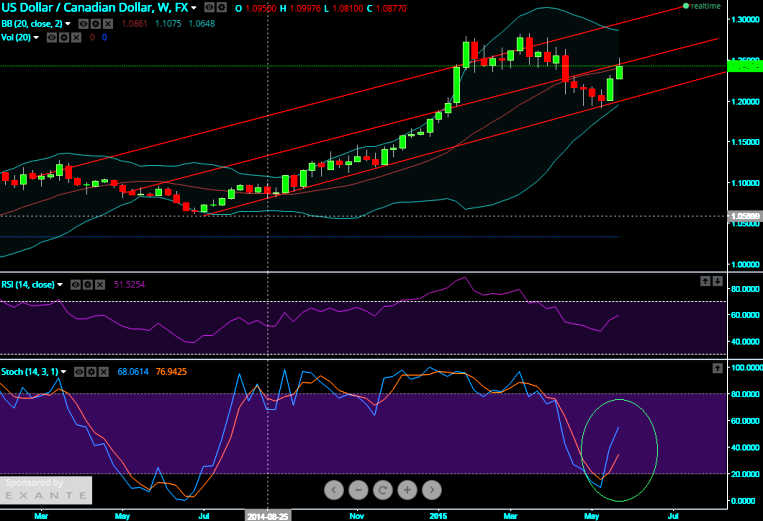Open the Vol (20) settings gear
The height and width of the screenshot is (521, 763).
62,37
